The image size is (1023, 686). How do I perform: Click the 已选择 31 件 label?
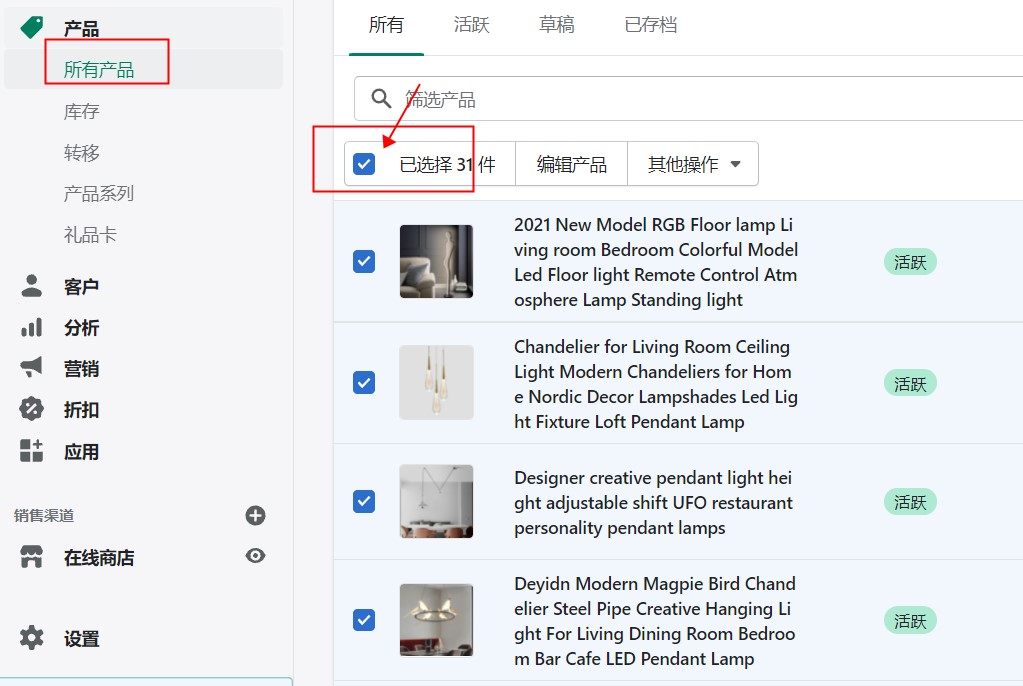click(447, 164)
